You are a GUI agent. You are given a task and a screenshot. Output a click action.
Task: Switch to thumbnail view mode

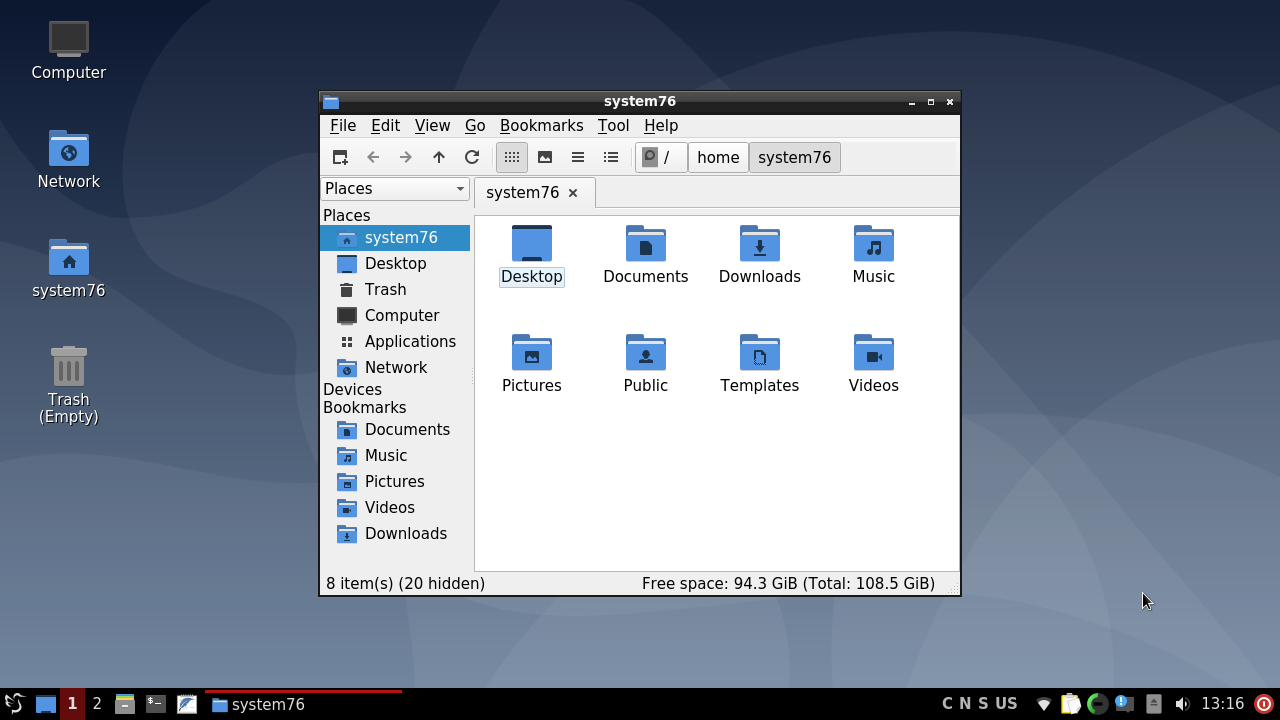coord(545,157)
